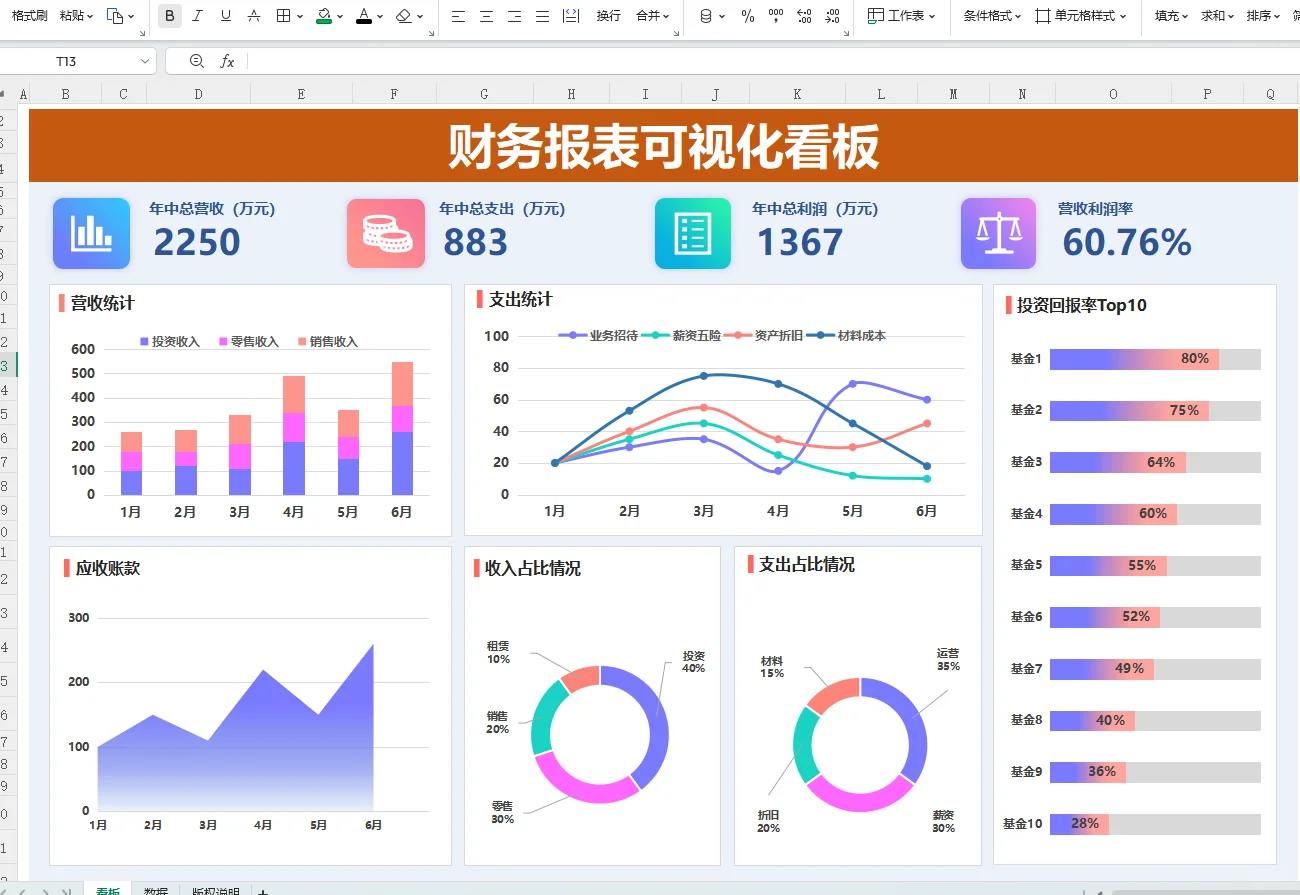Click the Borders grid icon
1300x895 pixels.
(282, 16)
